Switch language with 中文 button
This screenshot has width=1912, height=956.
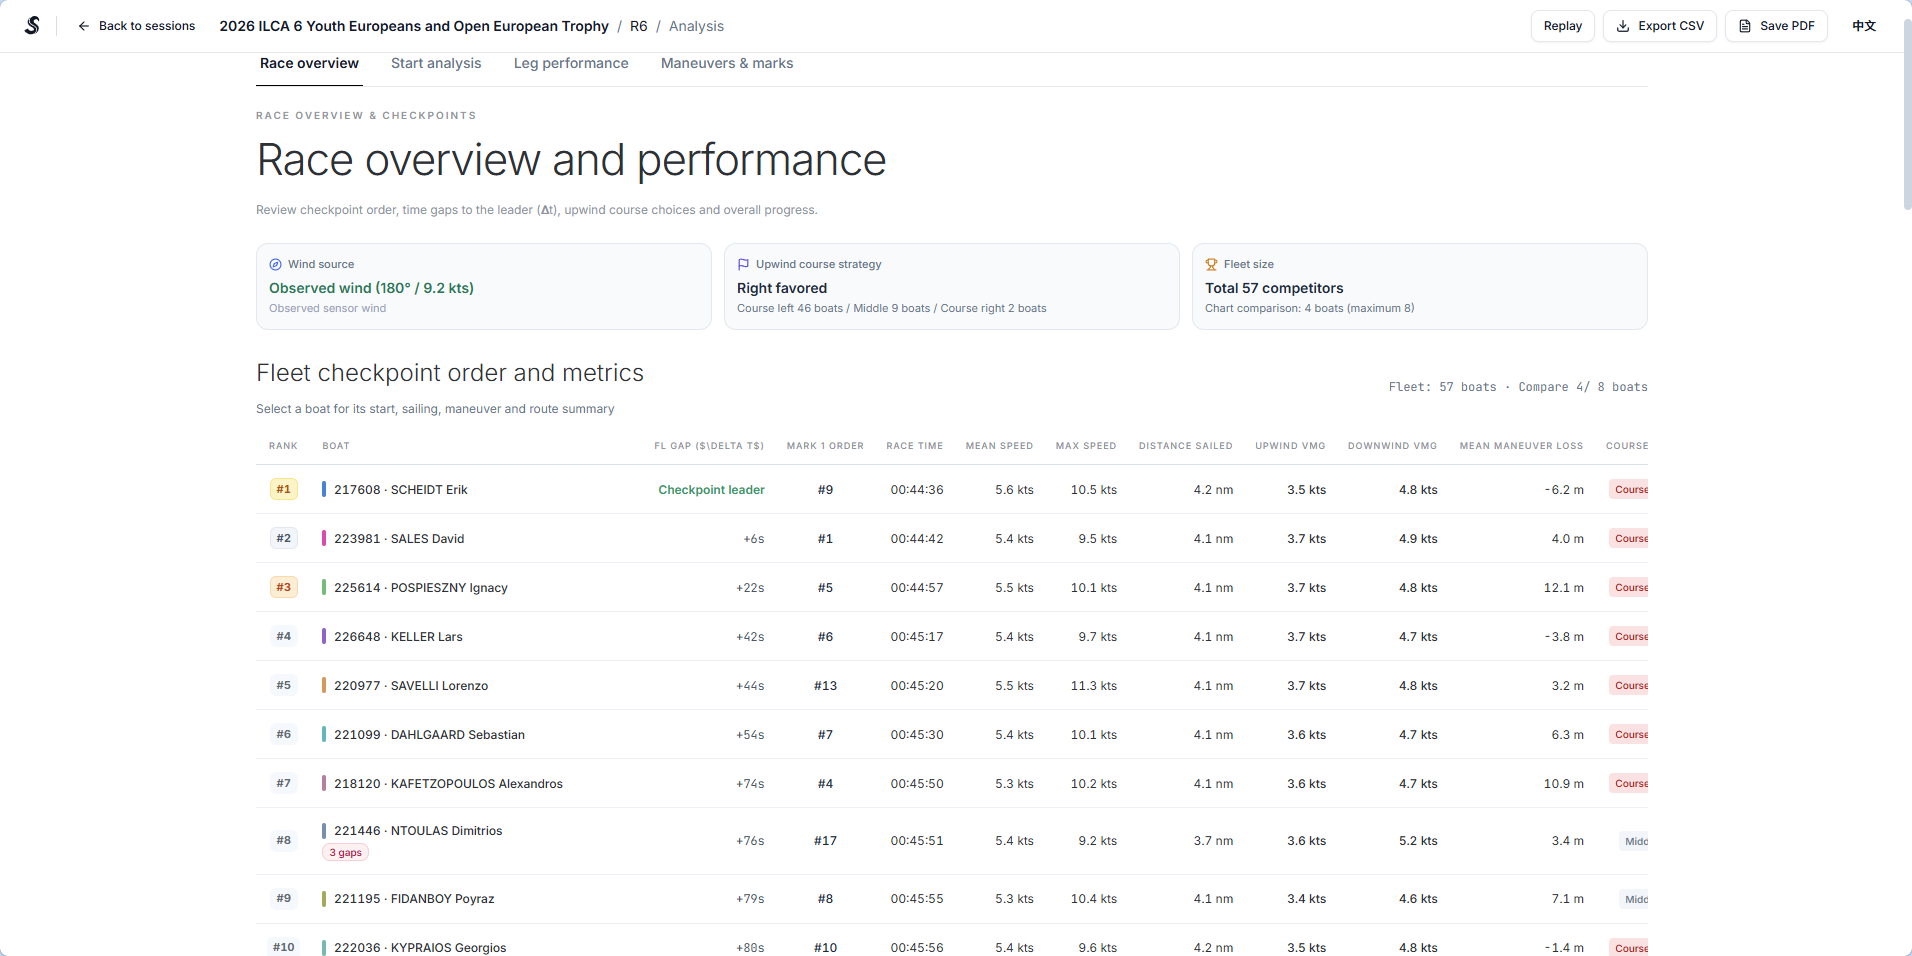[x=1864, y=26]
